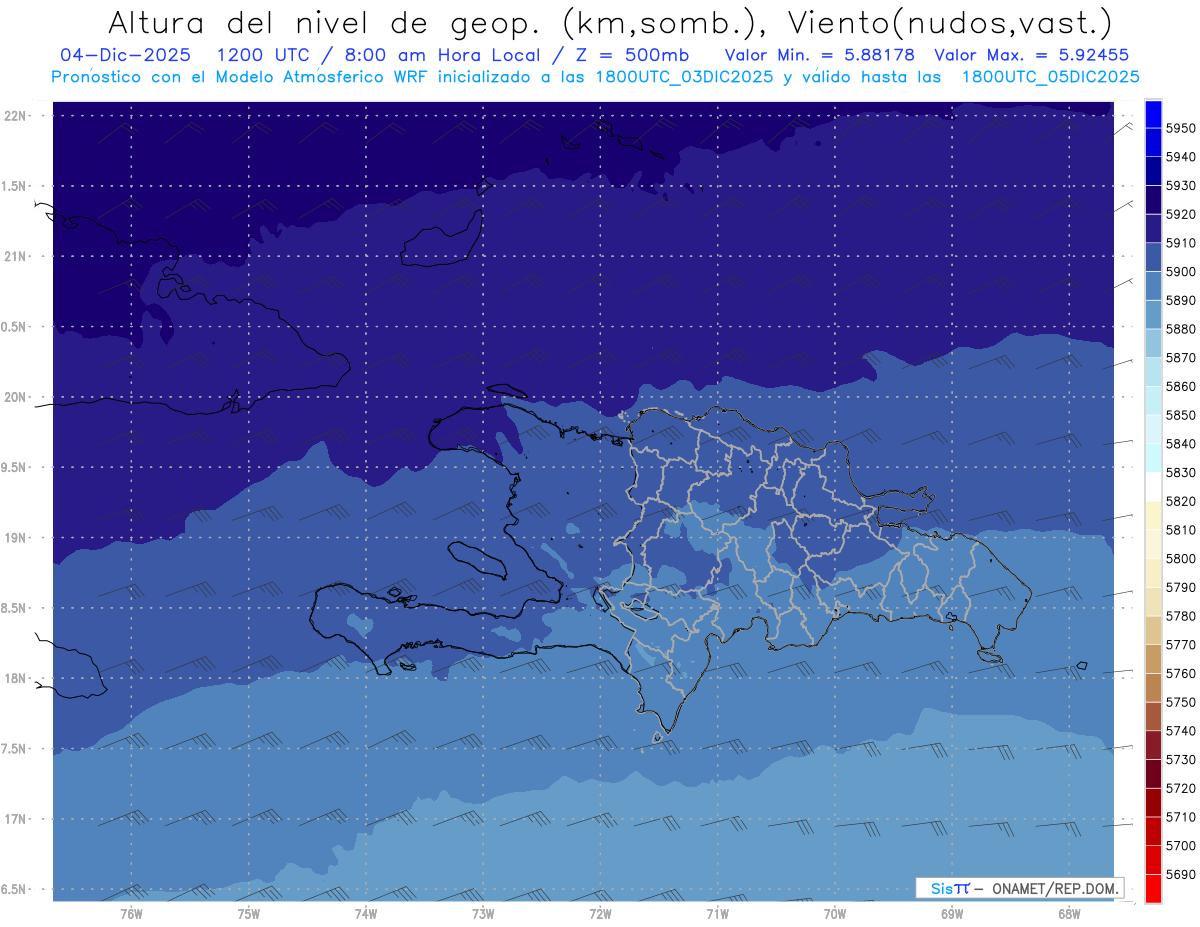Click the 72W longitude label
The width and height of the screenshot is (1200, 927).
(x=600, y=914)
